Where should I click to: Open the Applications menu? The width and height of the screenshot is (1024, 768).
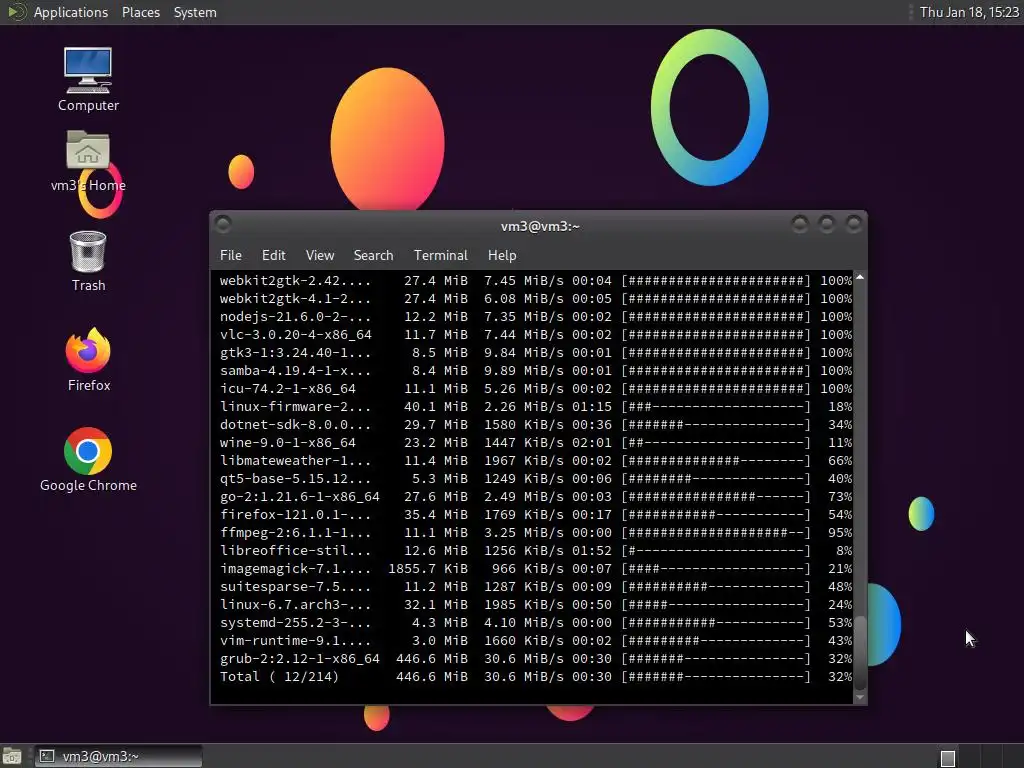(x=71, y=12)
